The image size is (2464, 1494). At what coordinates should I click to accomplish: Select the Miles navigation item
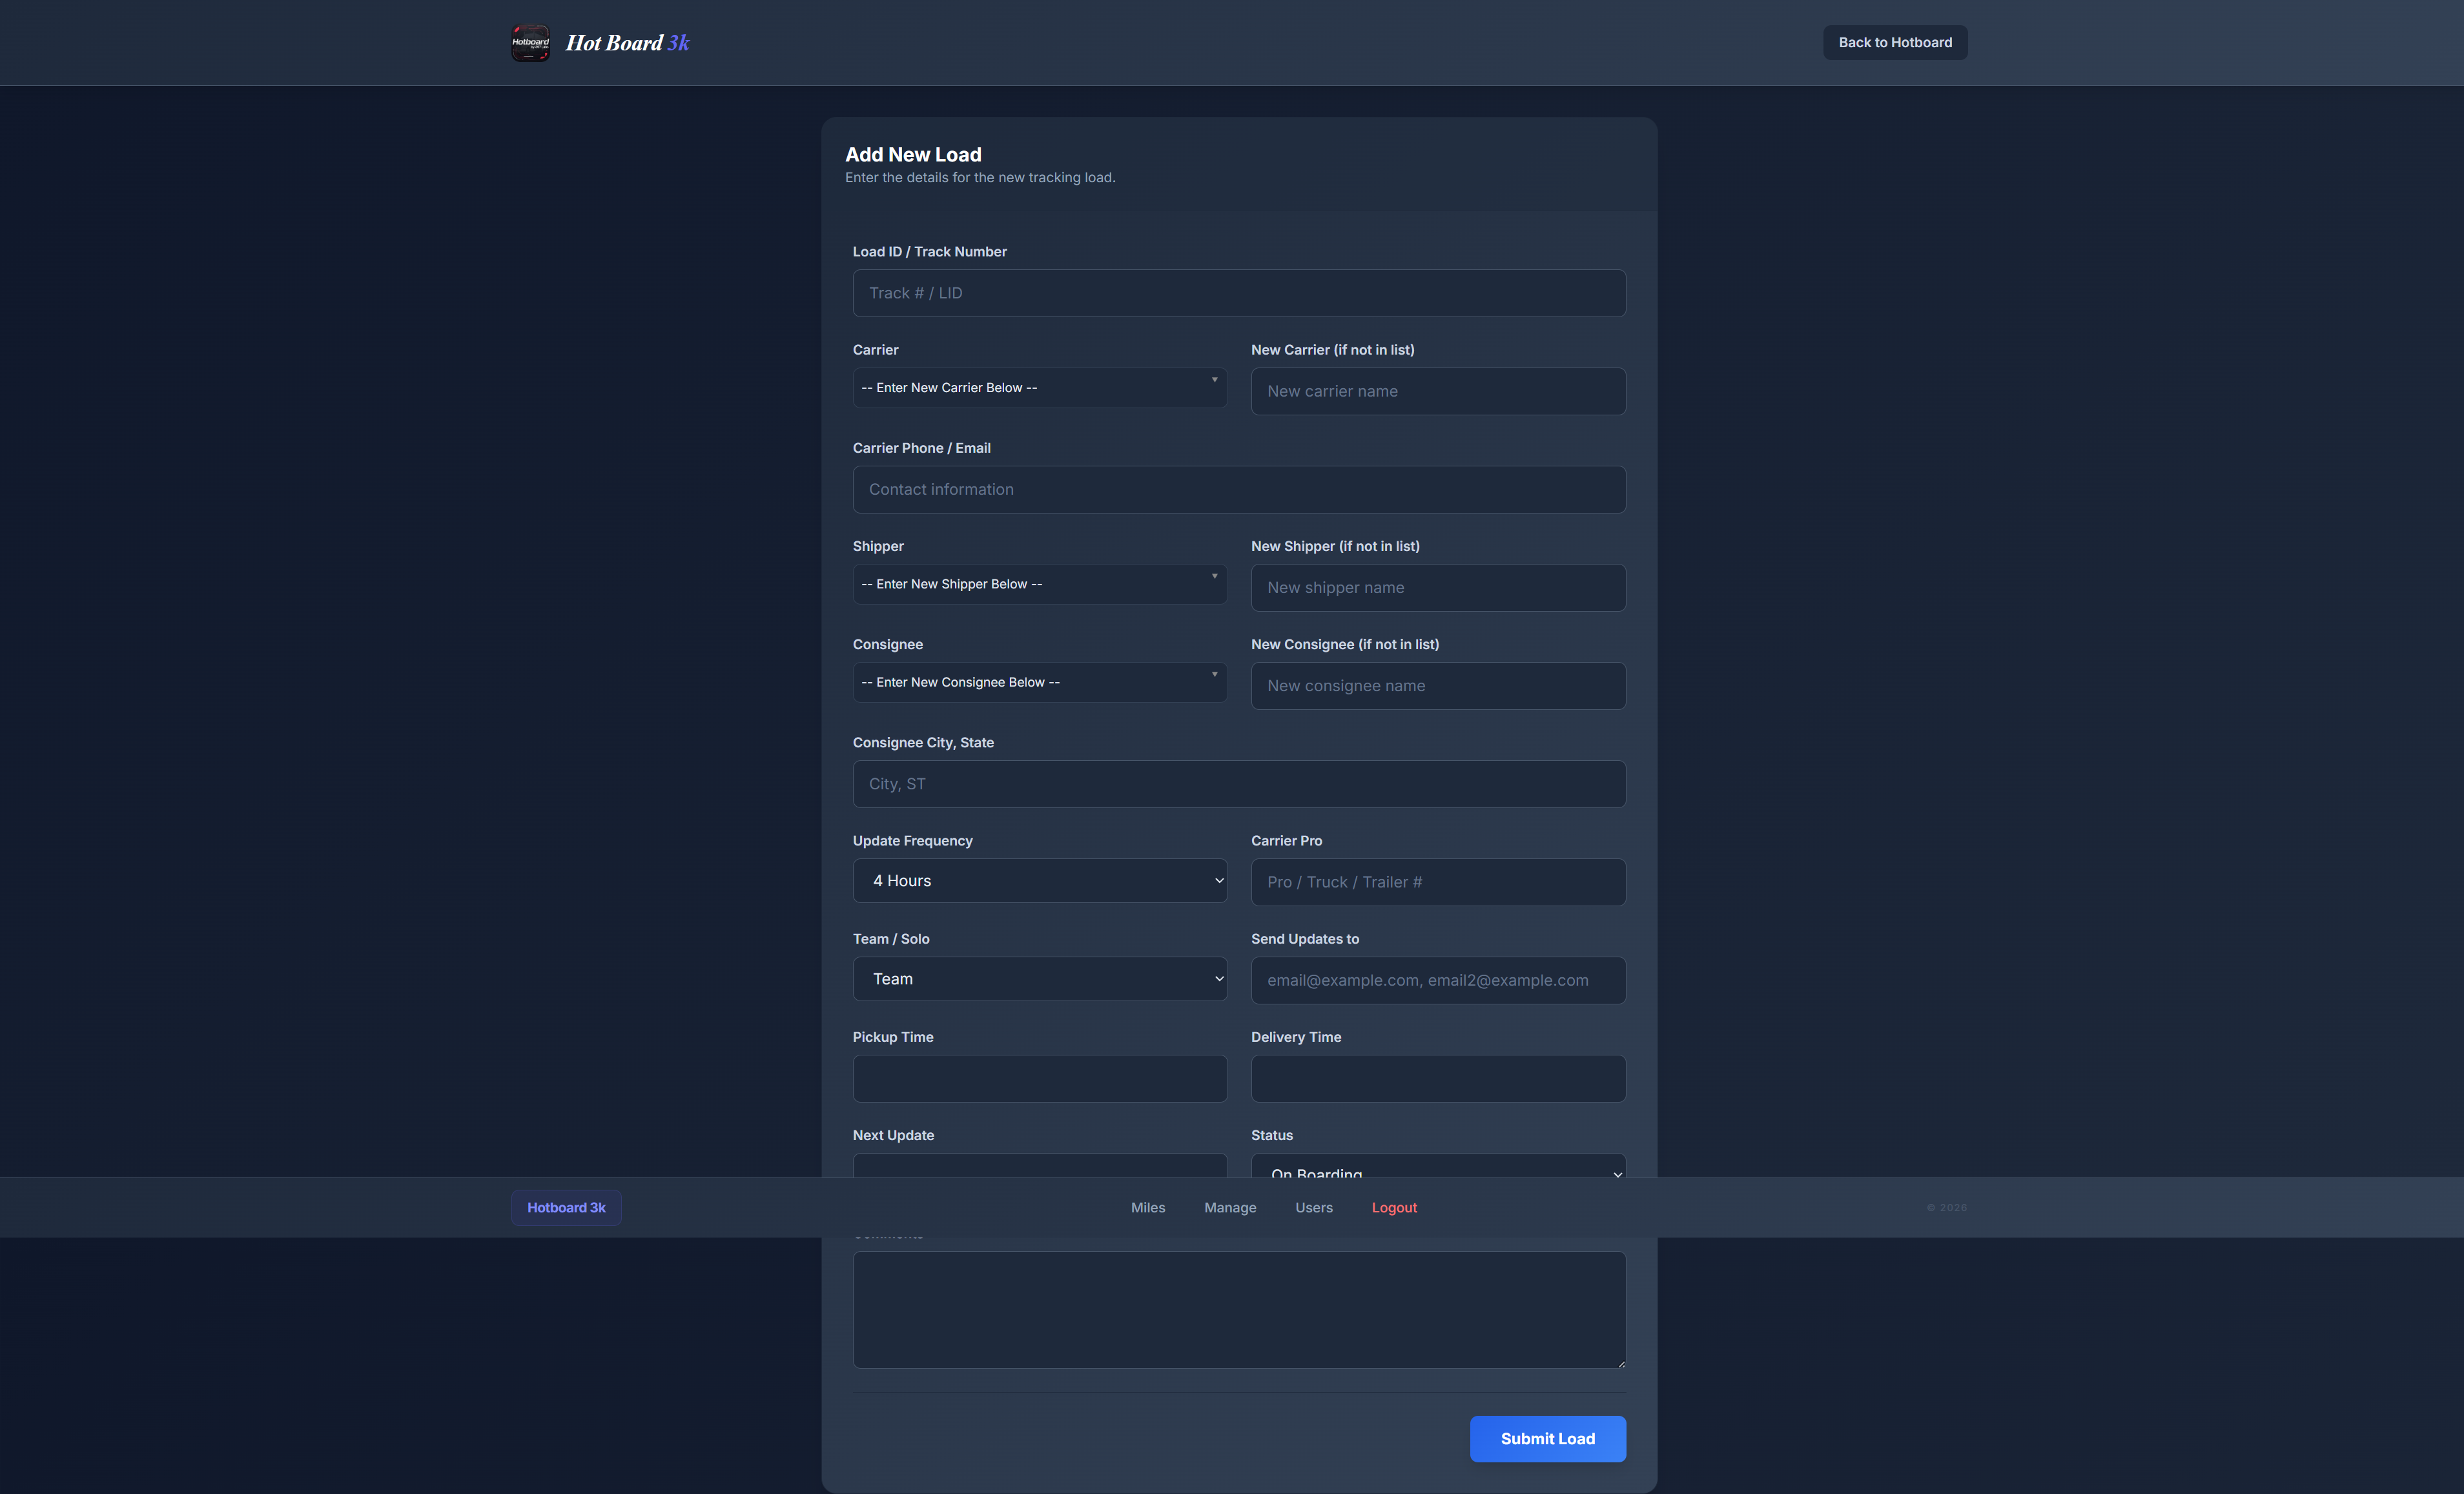[x=1147, y=1207]
